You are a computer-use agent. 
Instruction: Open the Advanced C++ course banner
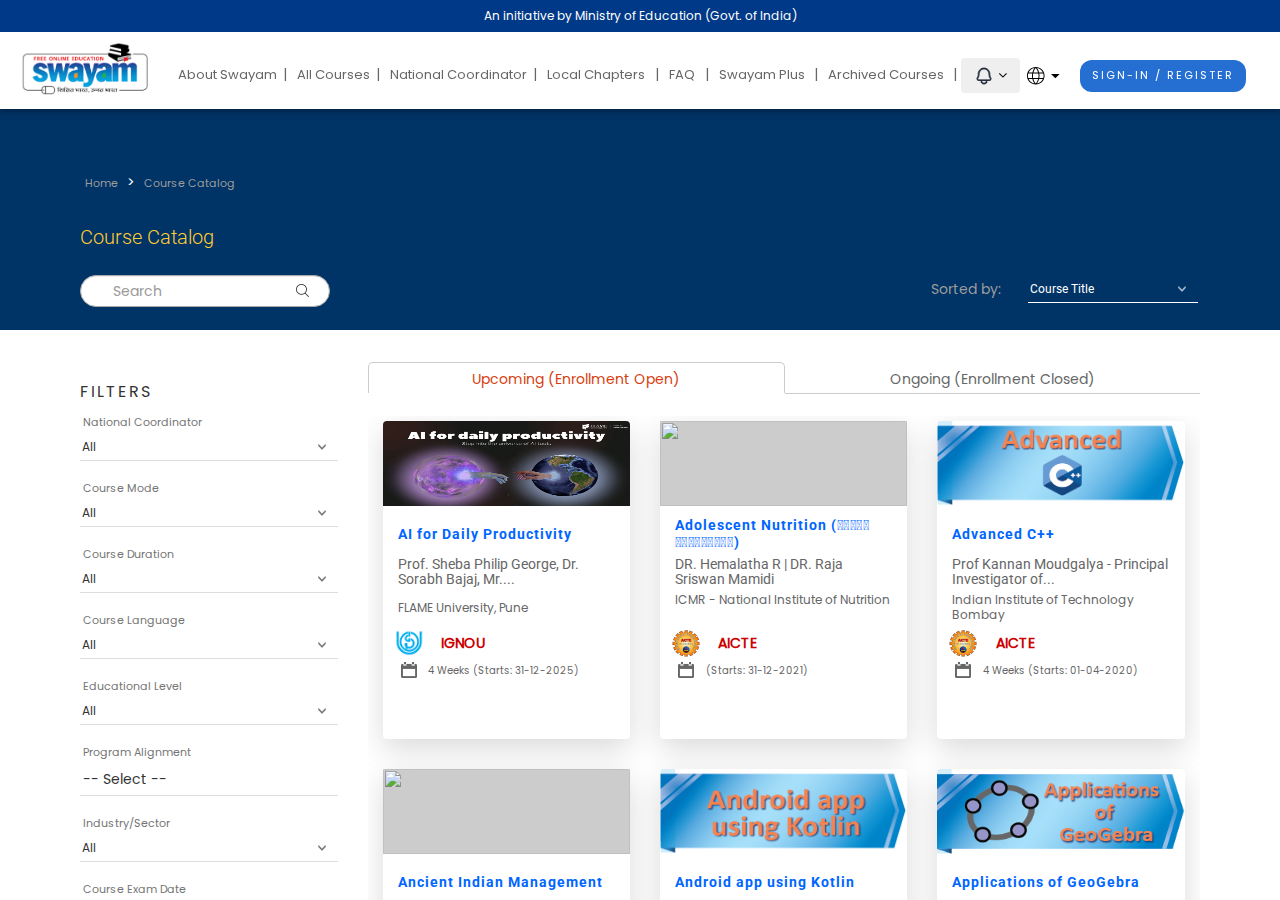click(x=1060, y=463)
